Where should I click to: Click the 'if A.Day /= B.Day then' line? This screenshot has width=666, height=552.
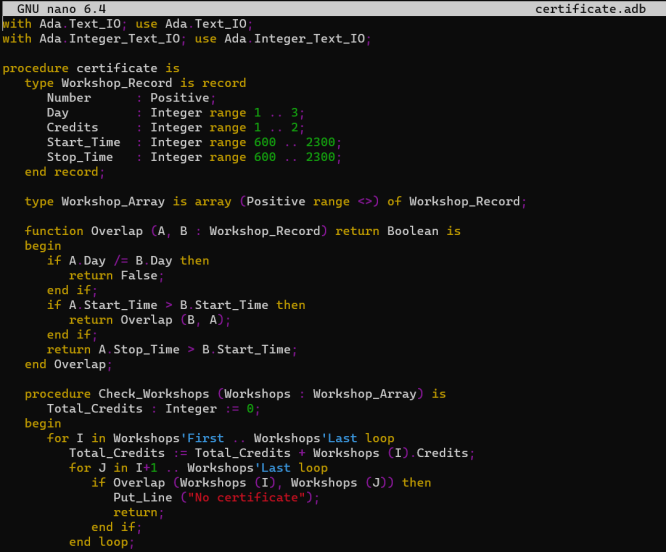(128, 261)
